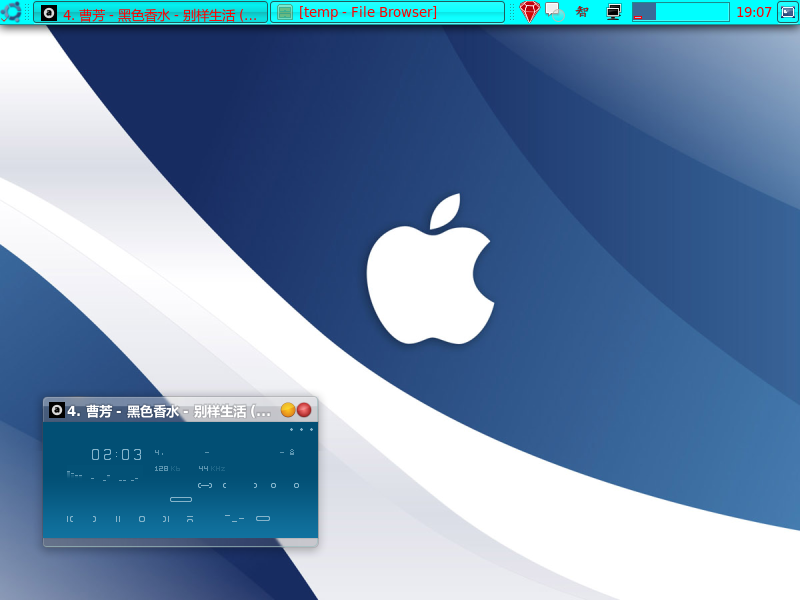Image resolution: width=800 pixels, height=600 pixels.
Task: Click the 02:03 elapsed time display
Action: coord(117,455)
